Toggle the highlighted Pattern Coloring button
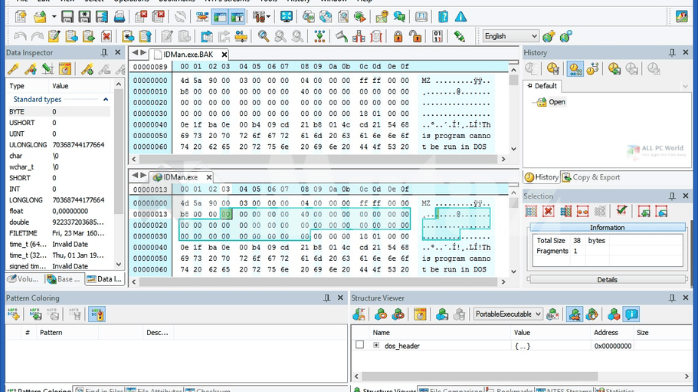The width and height of the screenshot is (698, 392). [x=97, y=314]
